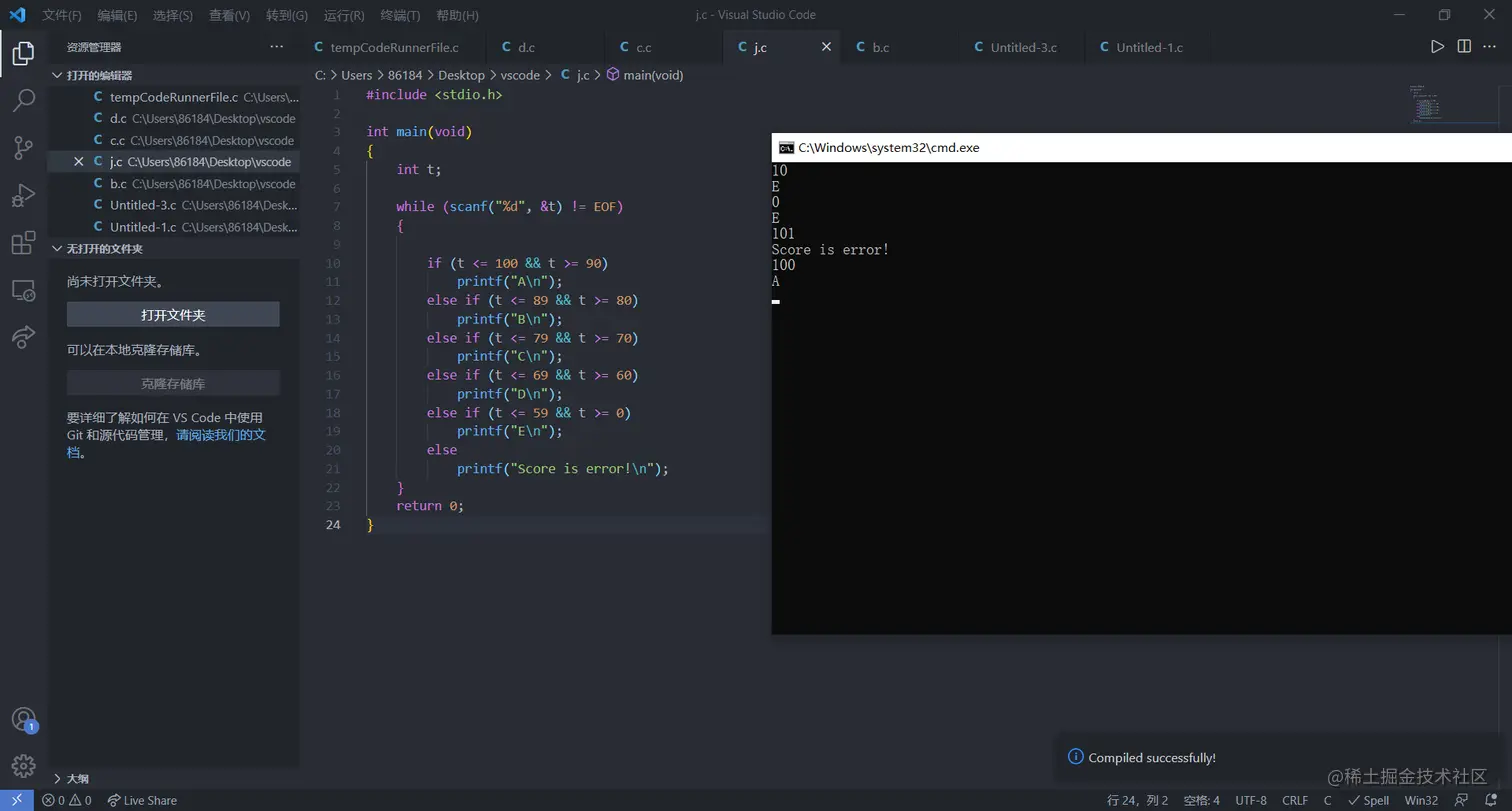Open the j.c file breadcrumb
Screen dimensions: 1512x811
tap(575, 75)
